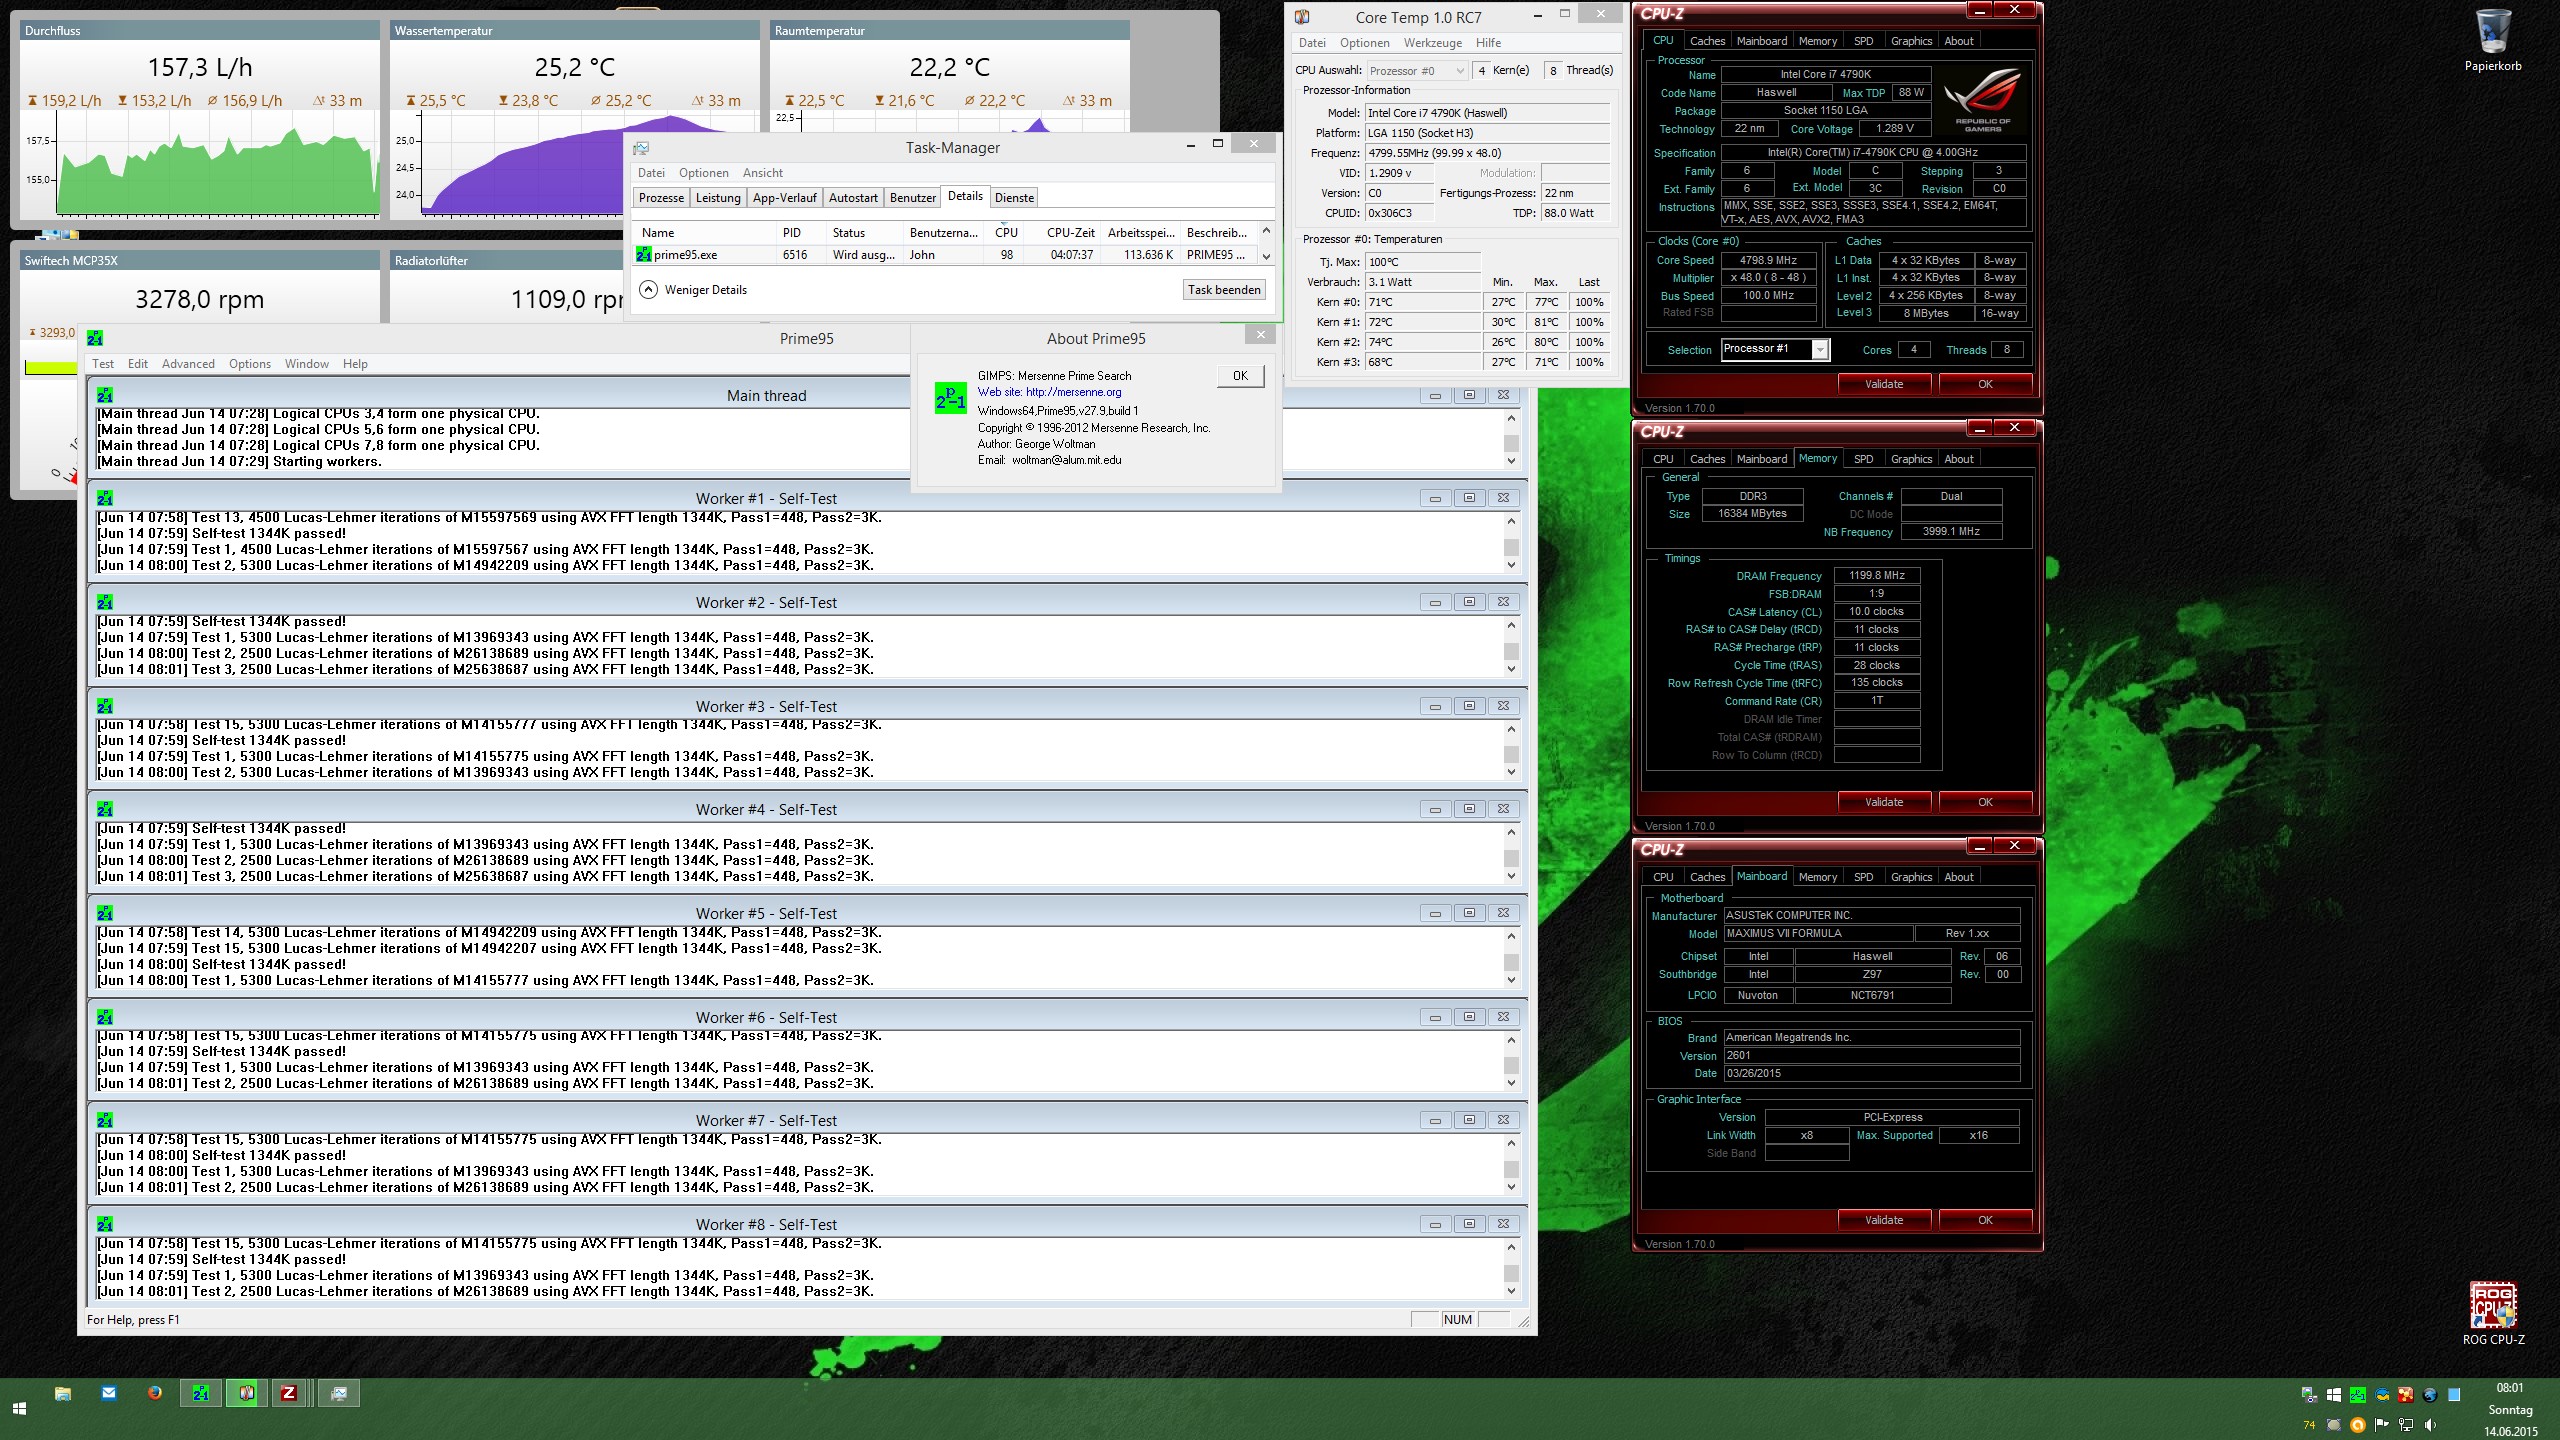Maximize the Worker #2 Self-Test child window

[x=1469, y=602]
